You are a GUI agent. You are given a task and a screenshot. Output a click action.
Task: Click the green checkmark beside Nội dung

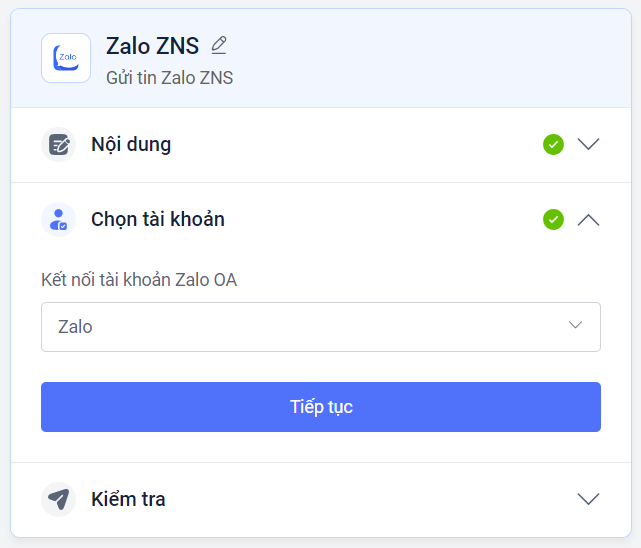553,144
